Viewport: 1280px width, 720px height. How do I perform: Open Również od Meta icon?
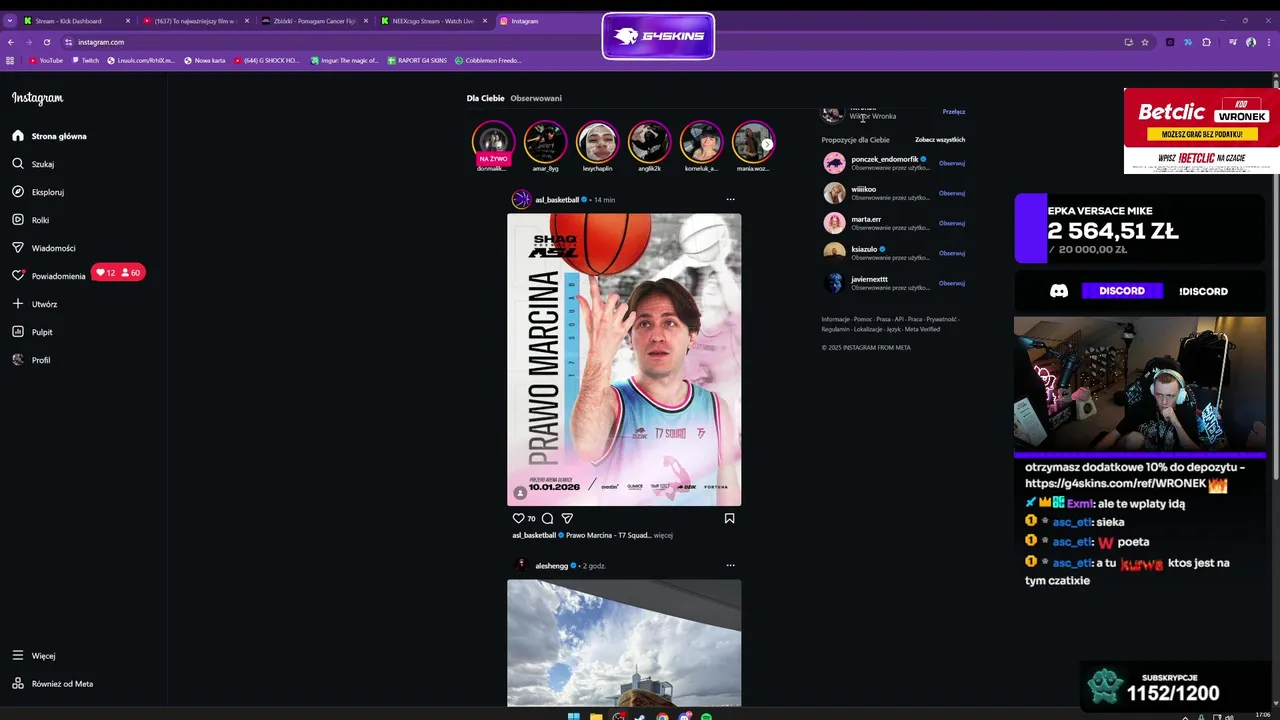pyautogui.click(x=18, y=684)
